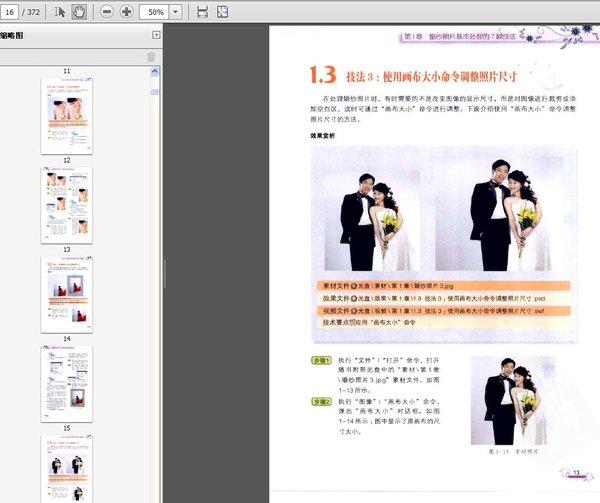Click the 50% zoom level field
The width and height of the screenshot is (600, 503).
(x=155, y=12)
